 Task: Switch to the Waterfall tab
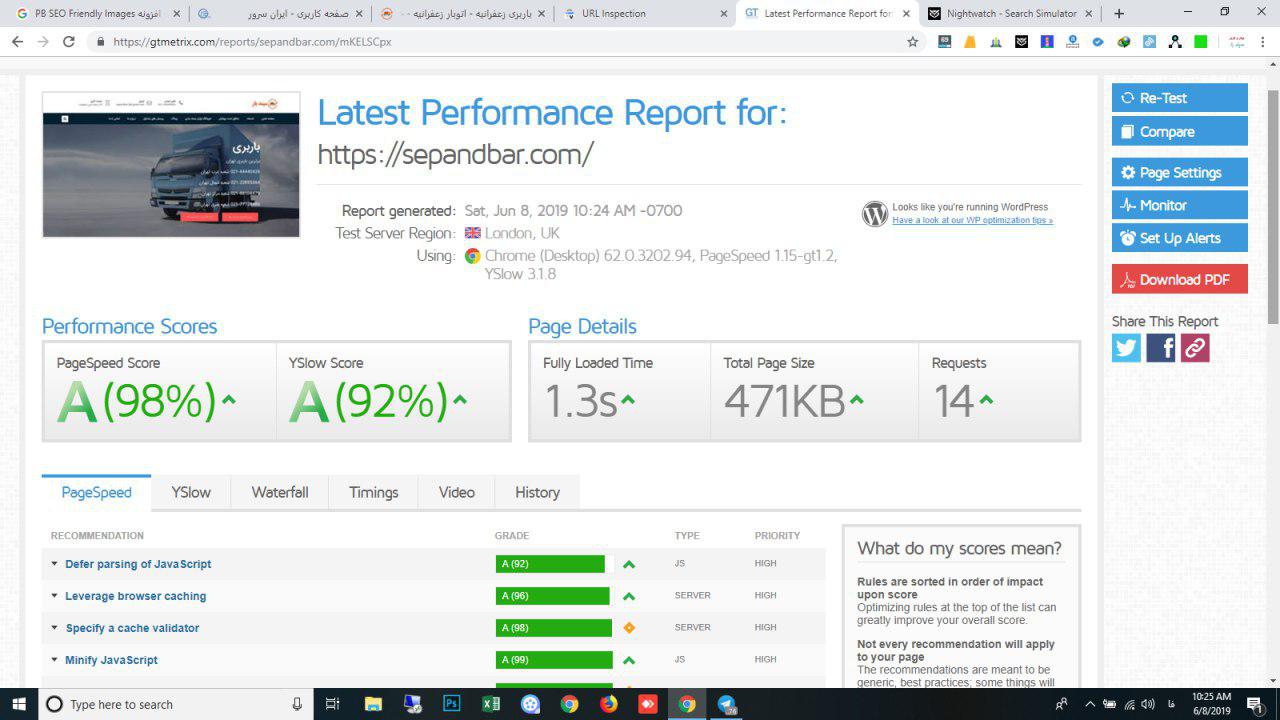280,492
